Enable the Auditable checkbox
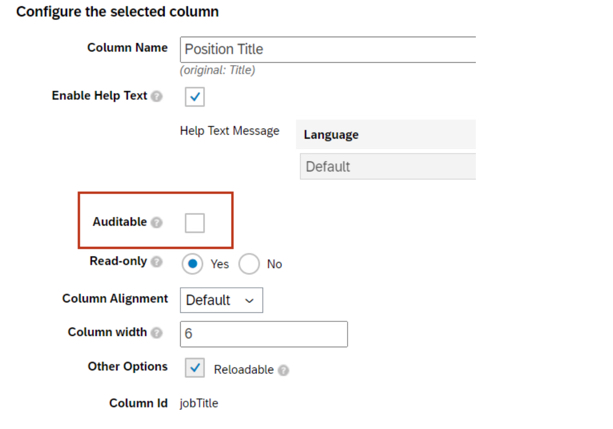This screenshot has width=613, height=429. (x=195, y=222)
